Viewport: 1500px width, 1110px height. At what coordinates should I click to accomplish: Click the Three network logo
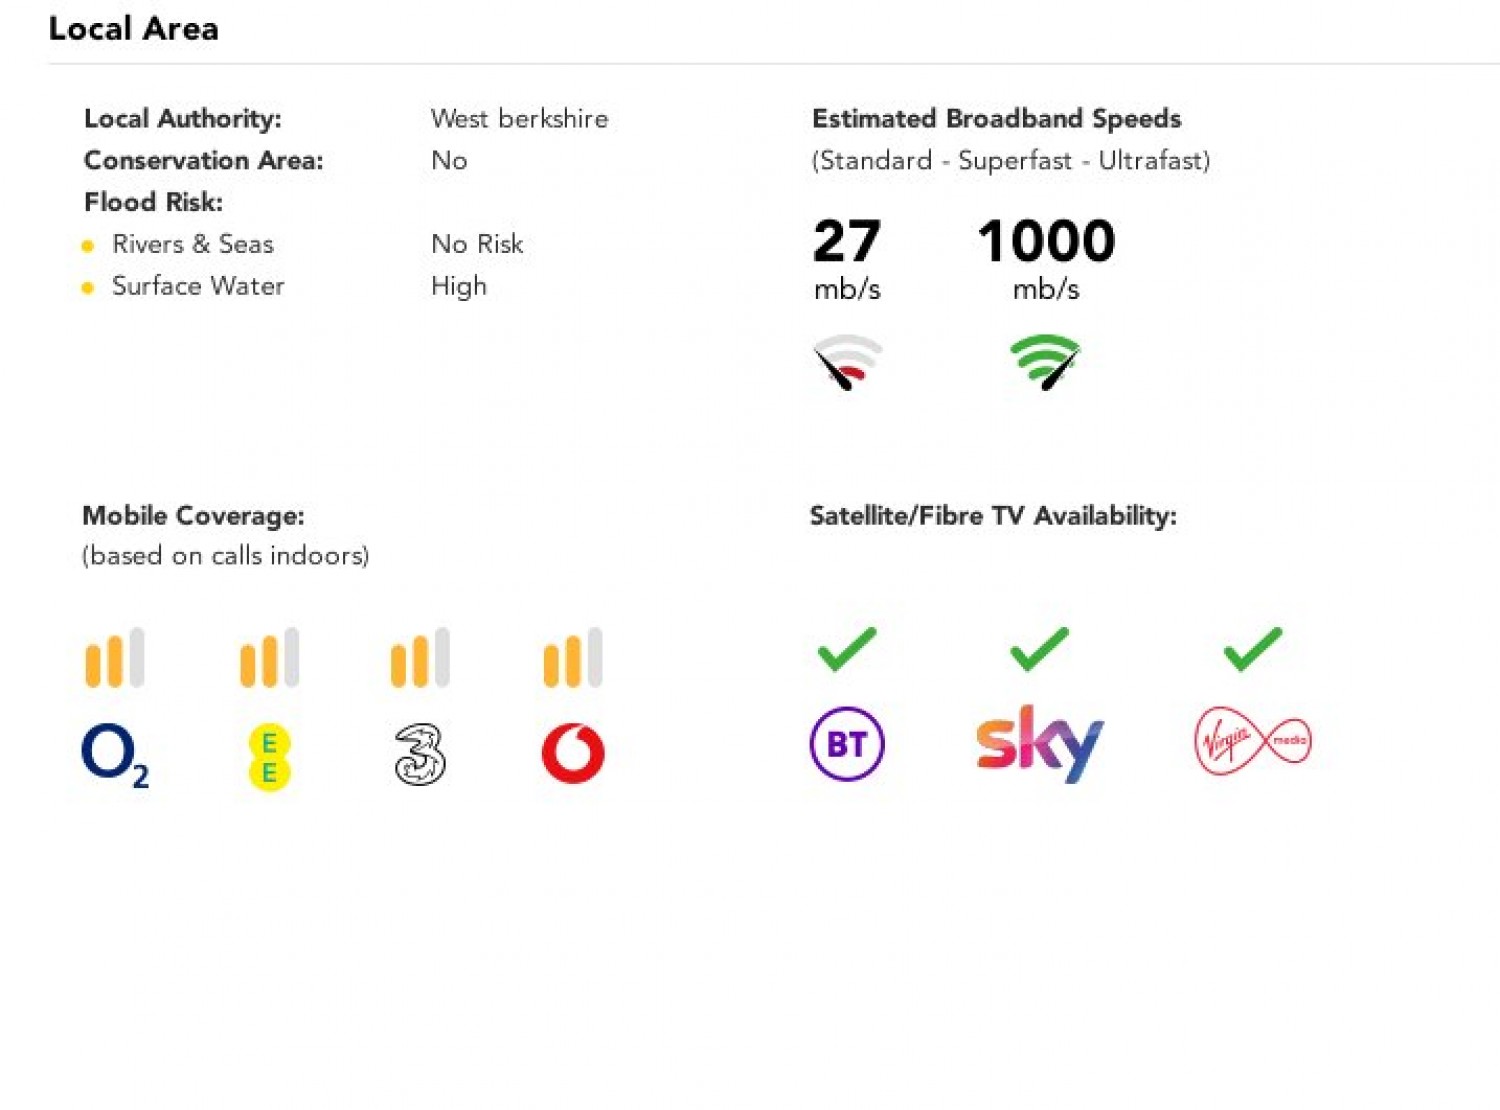(x=420, y=754)
